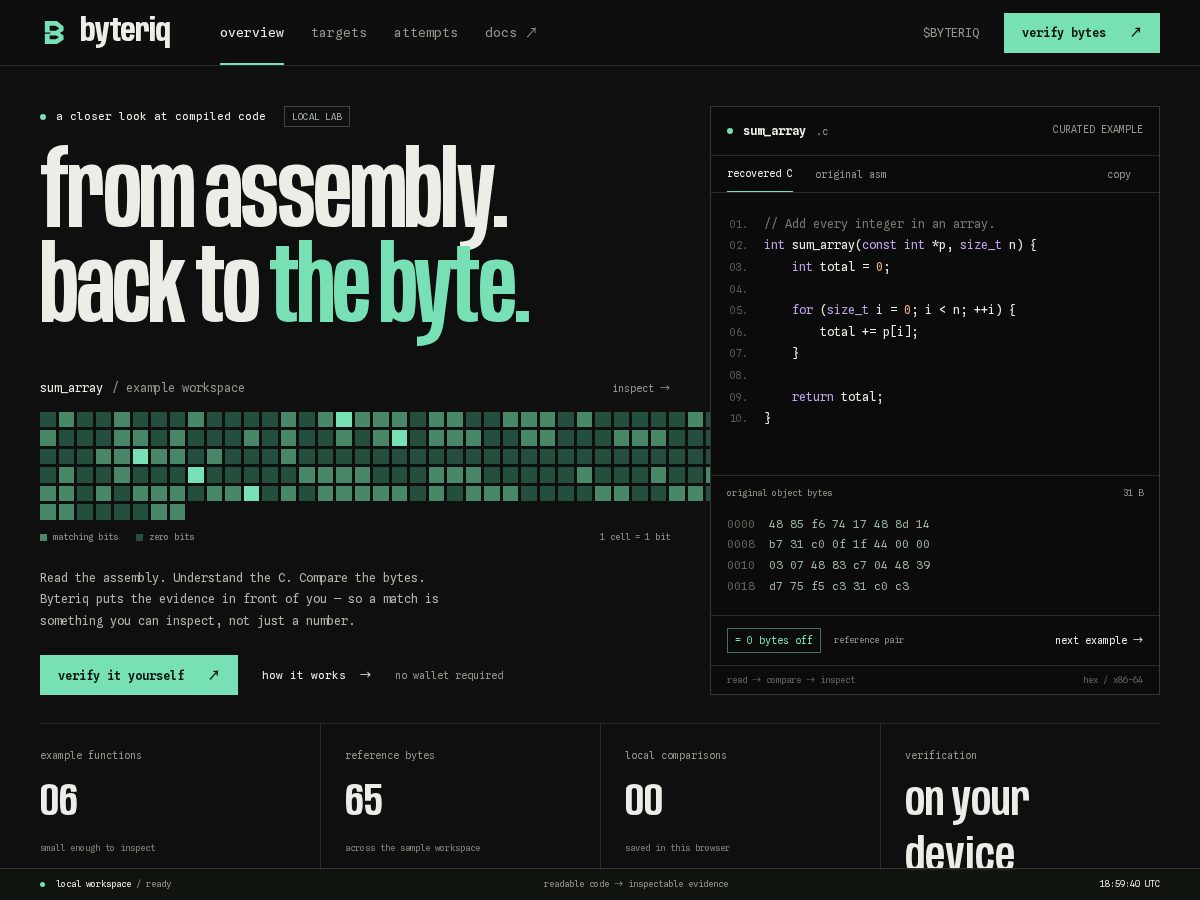Select the recovered C tab
Screen dimensions: 1200x900
click(x=760, y=174)
